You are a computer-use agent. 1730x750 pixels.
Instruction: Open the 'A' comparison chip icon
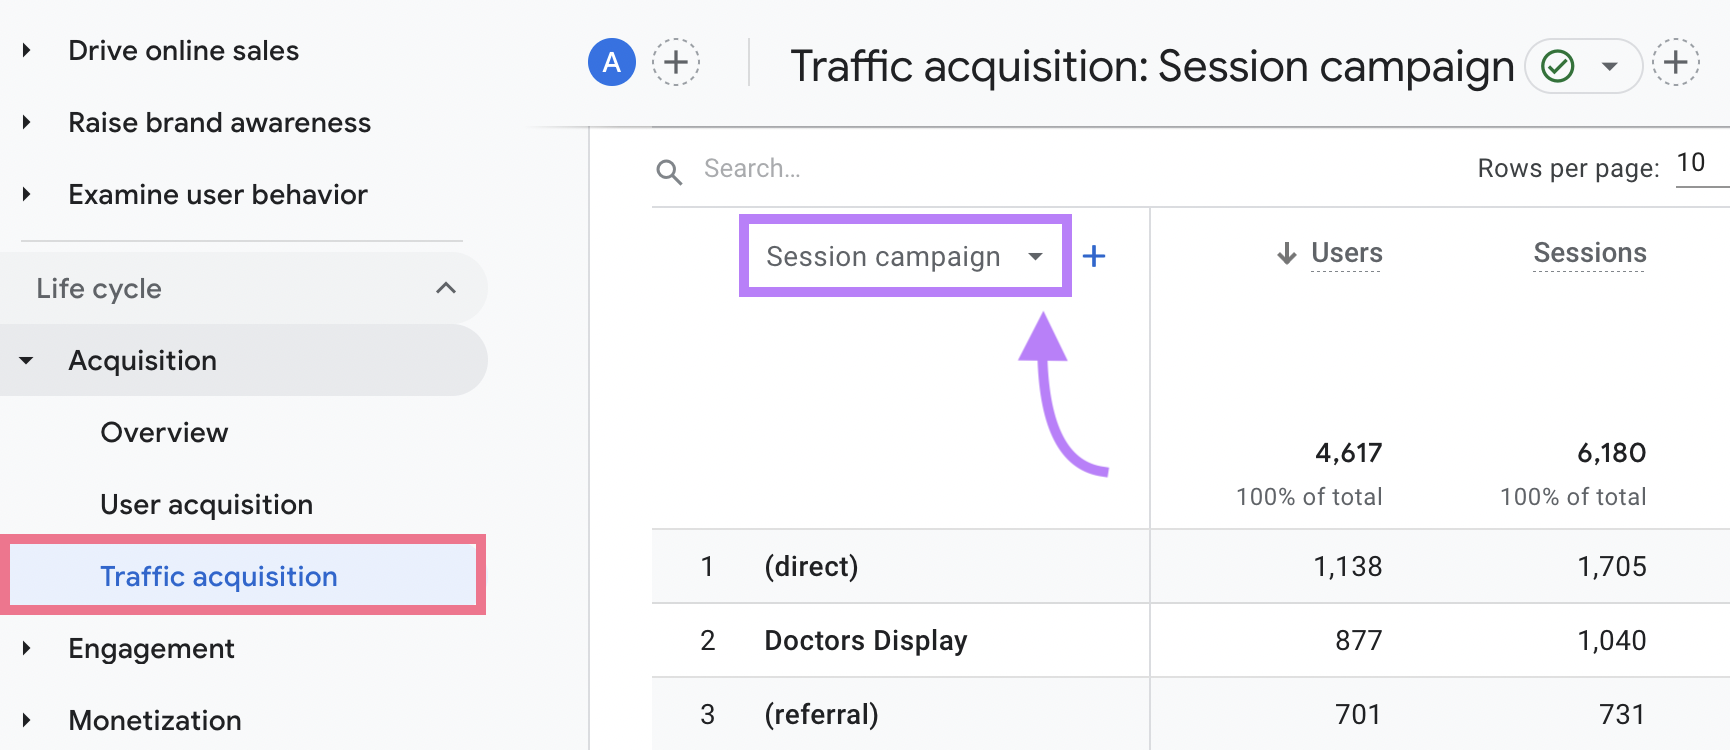(611, 62)
